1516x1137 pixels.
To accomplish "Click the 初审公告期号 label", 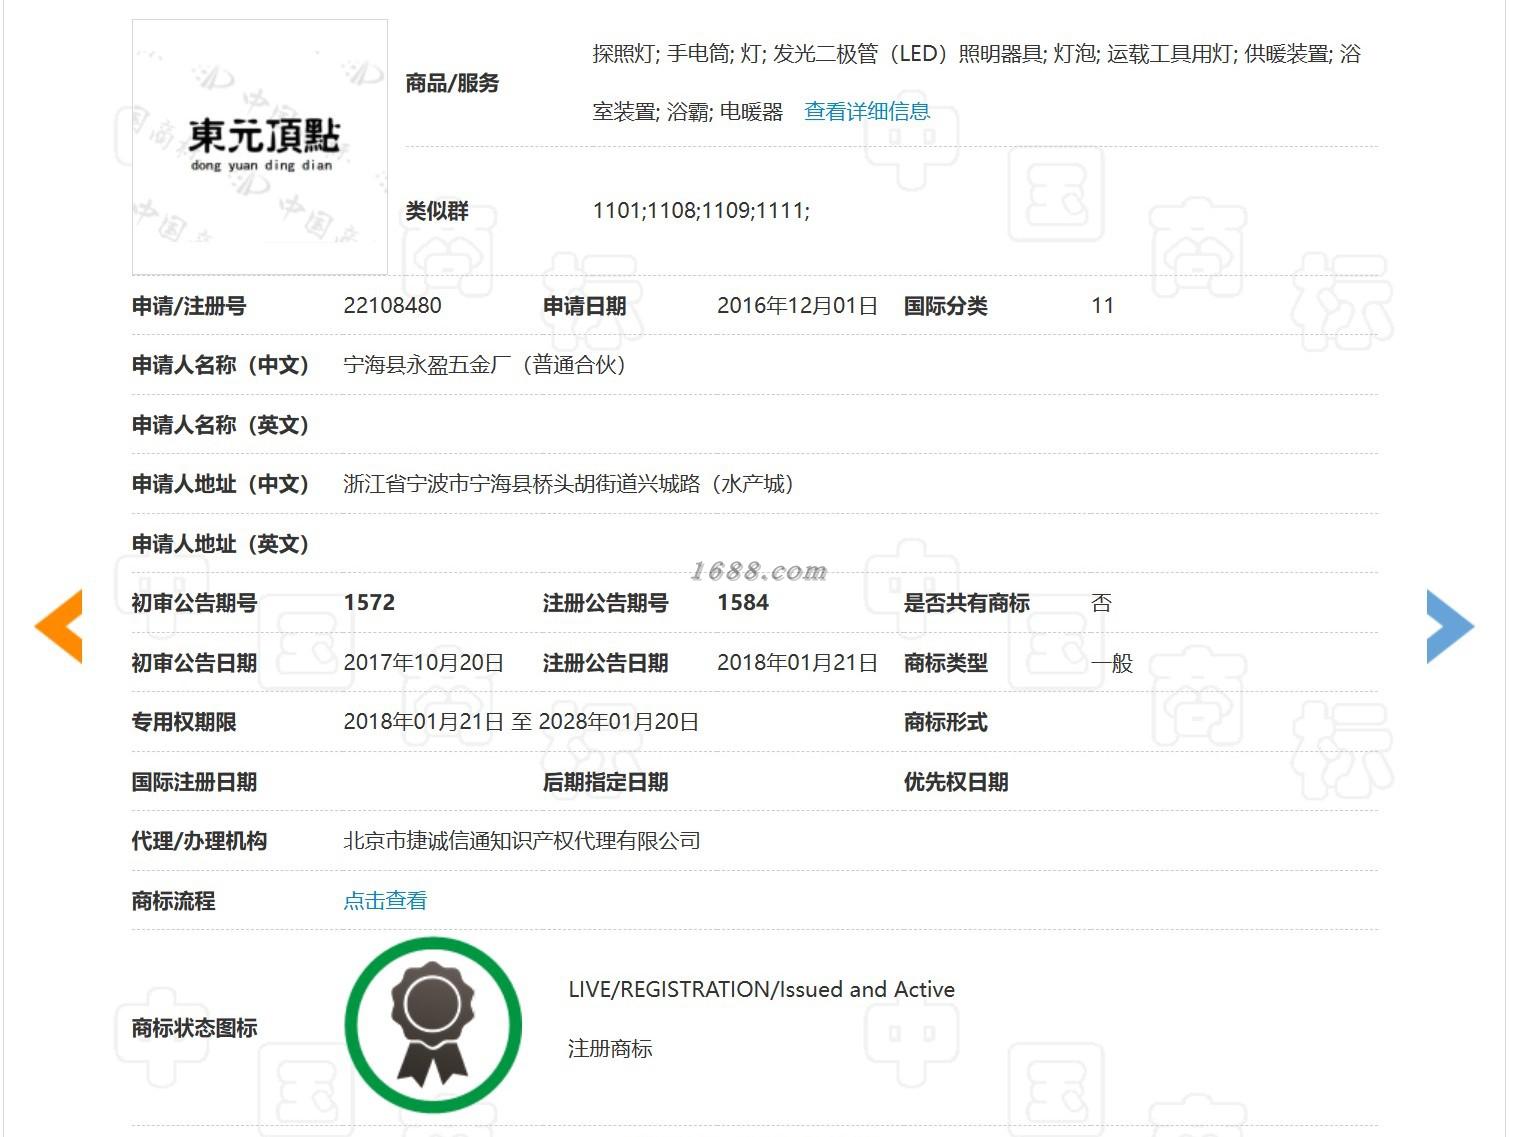I will pos(194,603).
